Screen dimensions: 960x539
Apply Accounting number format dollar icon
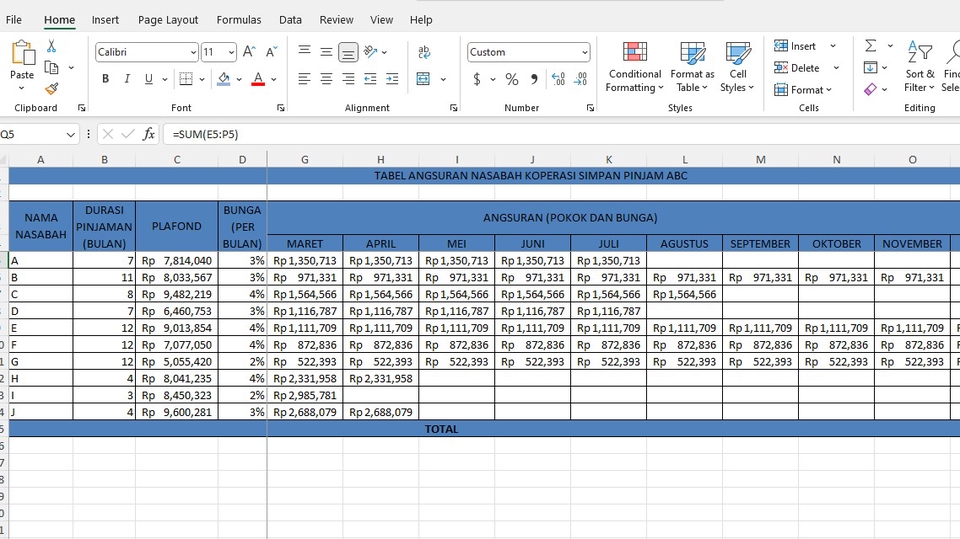click(477, 79)
